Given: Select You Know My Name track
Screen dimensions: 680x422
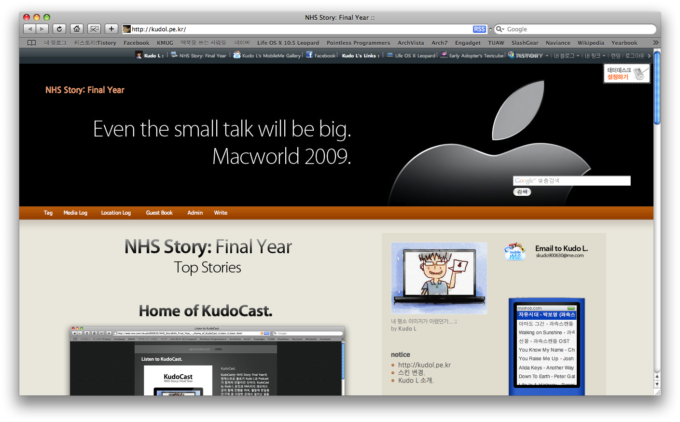Looking at the screenshot, I should [546, 350].
